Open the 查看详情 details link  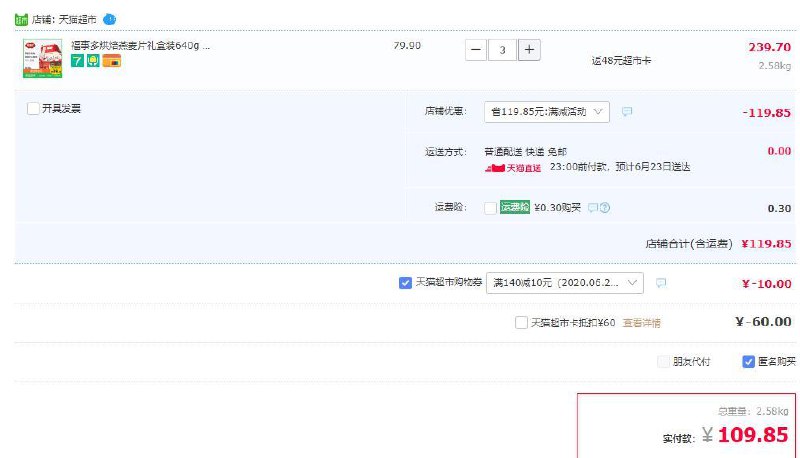[x=641, y=323]
